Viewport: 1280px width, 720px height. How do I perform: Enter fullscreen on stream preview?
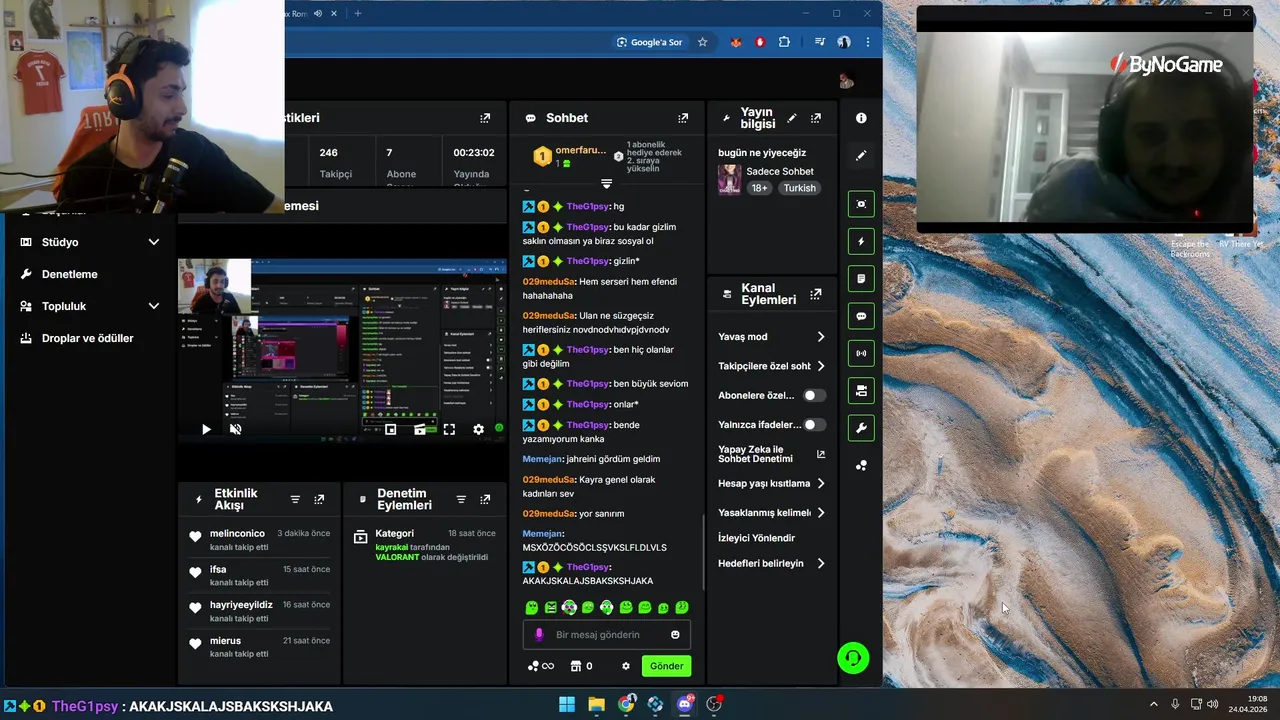point(449,429)
